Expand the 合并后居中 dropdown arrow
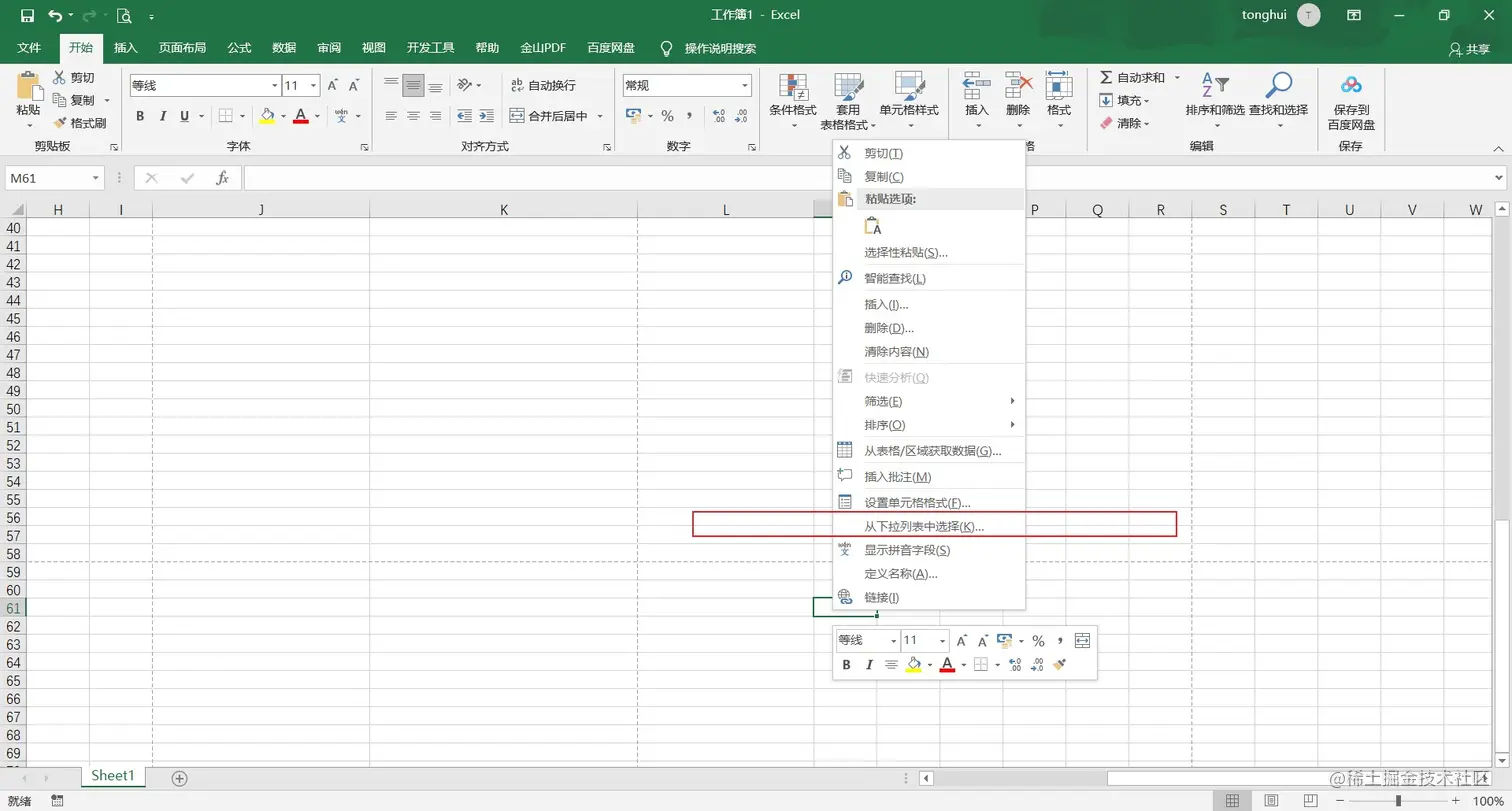The height and width of the screenshot is (811, 1512). pyautogui.click(x=600, y=116)
